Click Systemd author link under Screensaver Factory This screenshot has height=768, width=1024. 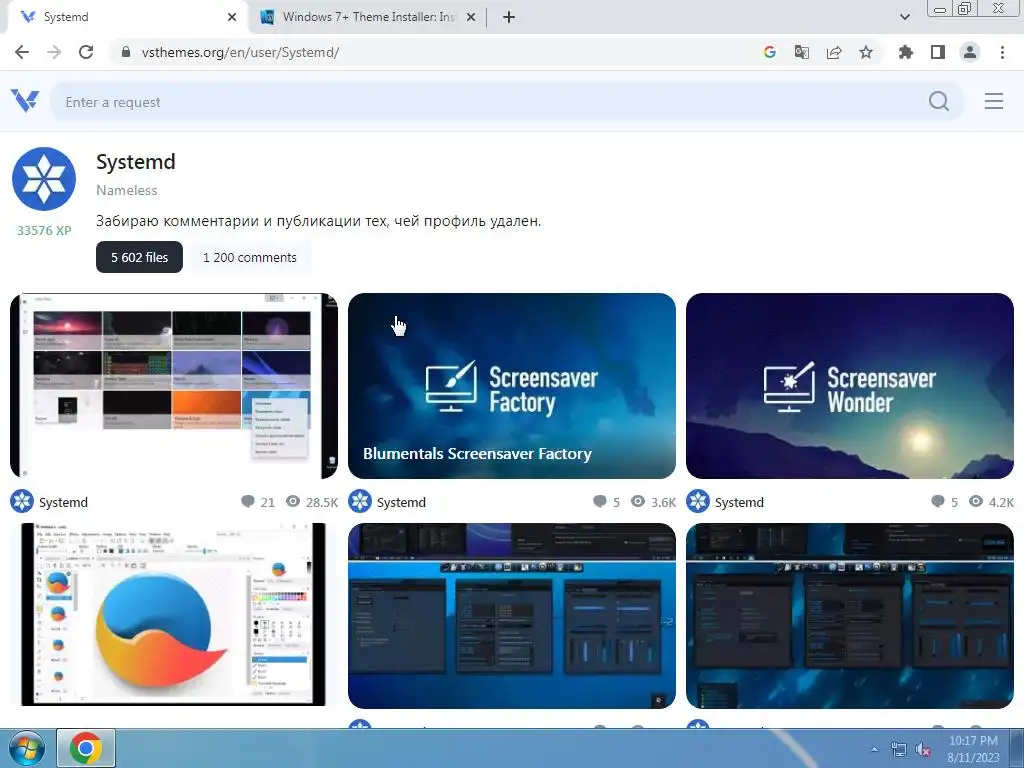click(401, 502)
